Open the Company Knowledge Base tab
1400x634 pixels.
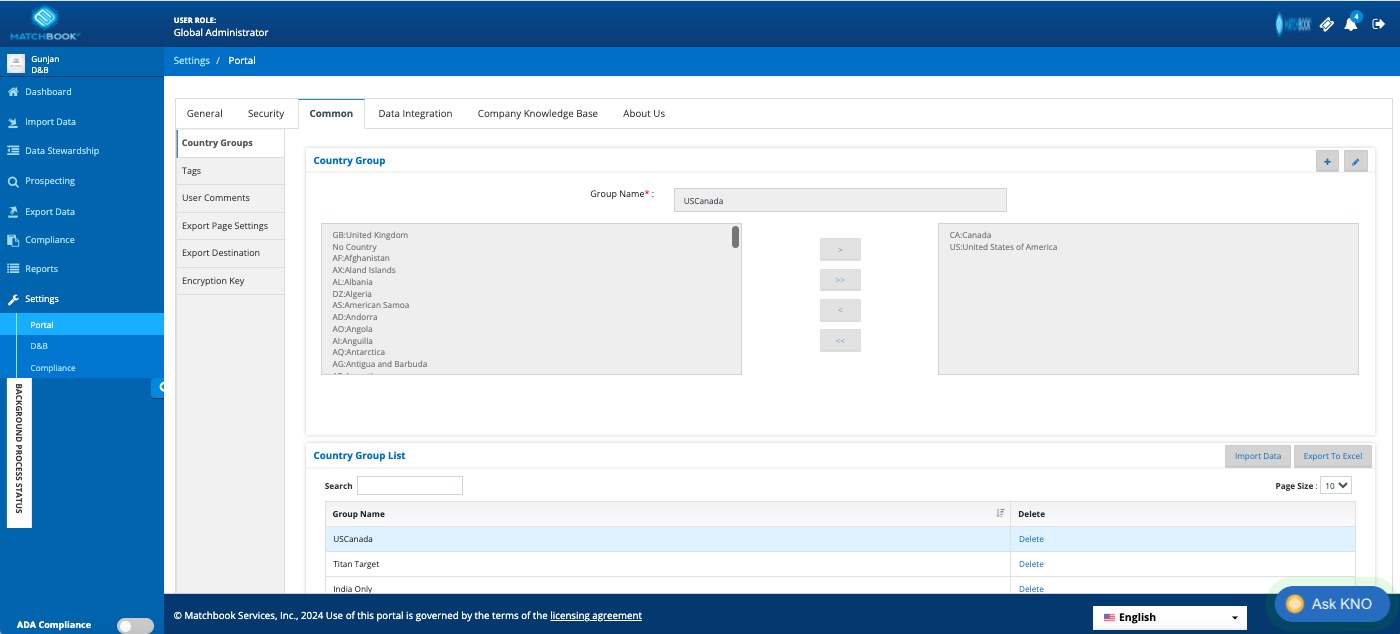[538, 114]
